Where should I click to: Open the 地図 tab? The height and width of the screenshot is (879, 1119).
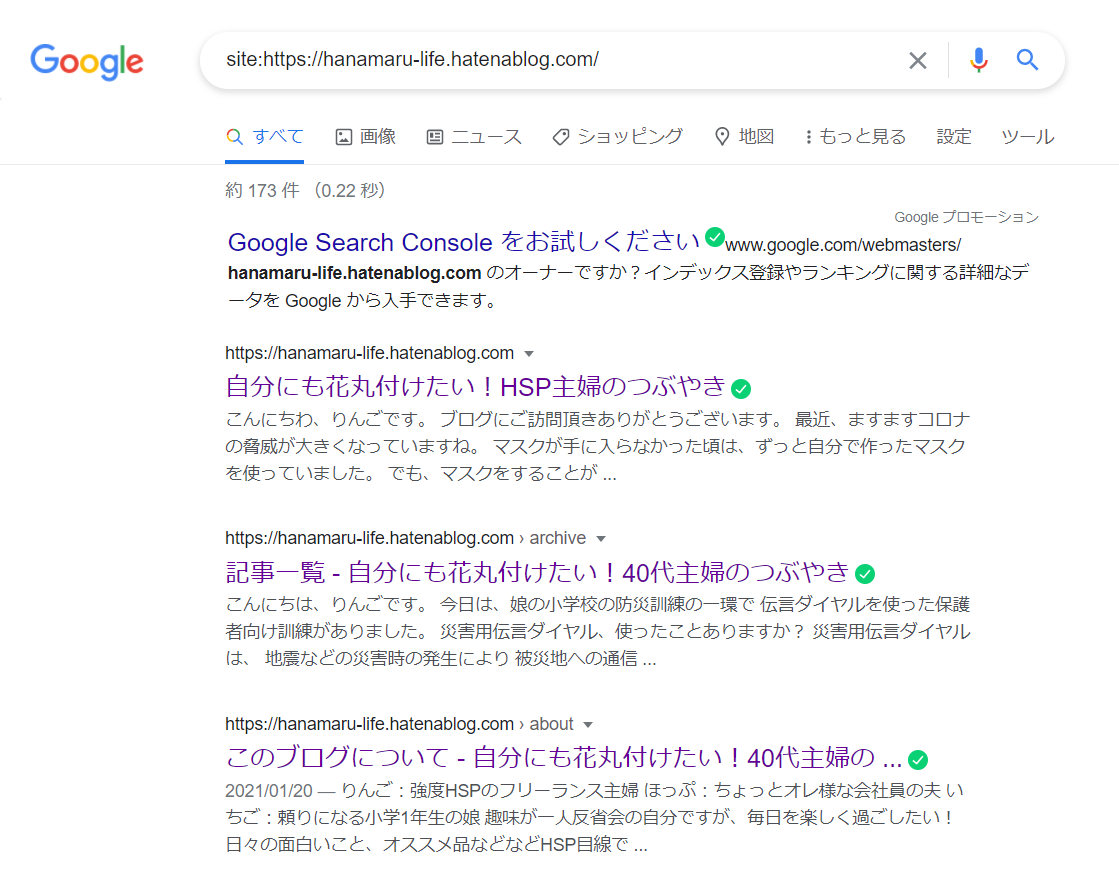(744, 136)
